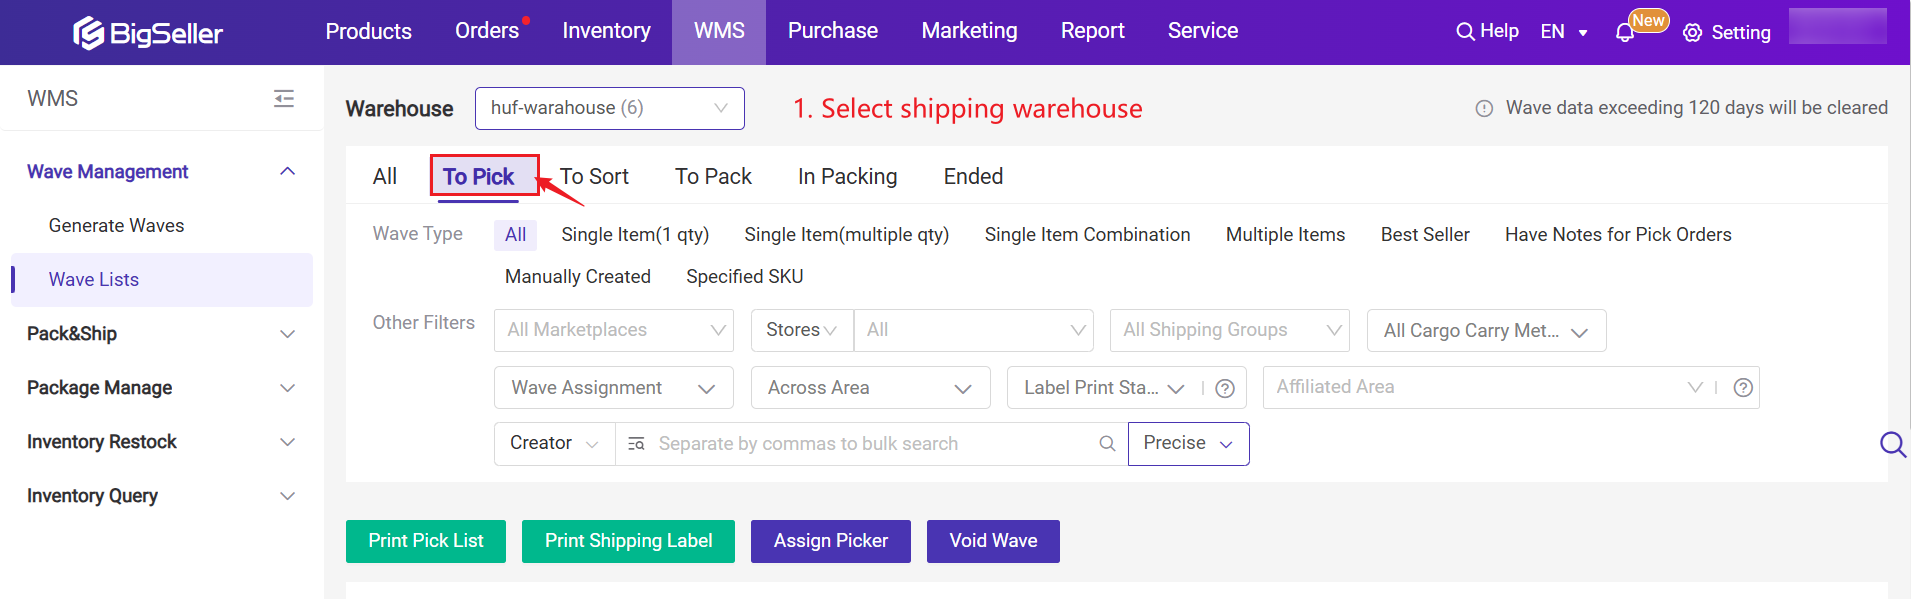The height and width of the screenshot is (599, 1911).
Task: Switch to the To Sort tab
Action: click(594, 177)
